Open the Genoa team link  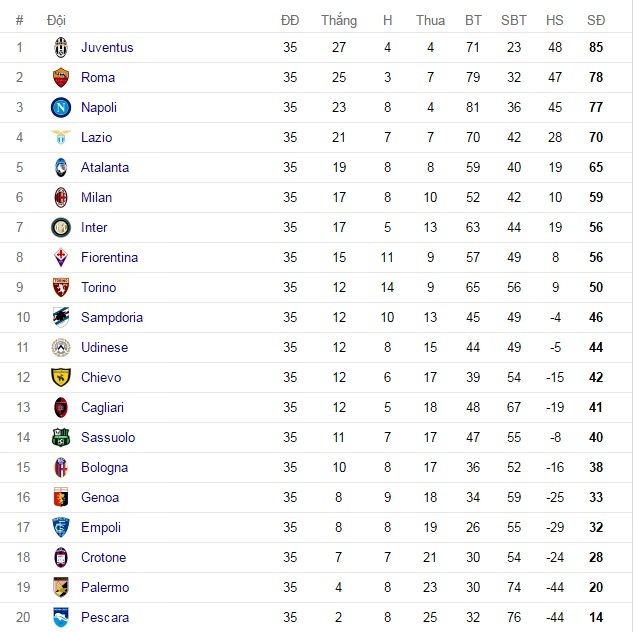coord(100,497)
